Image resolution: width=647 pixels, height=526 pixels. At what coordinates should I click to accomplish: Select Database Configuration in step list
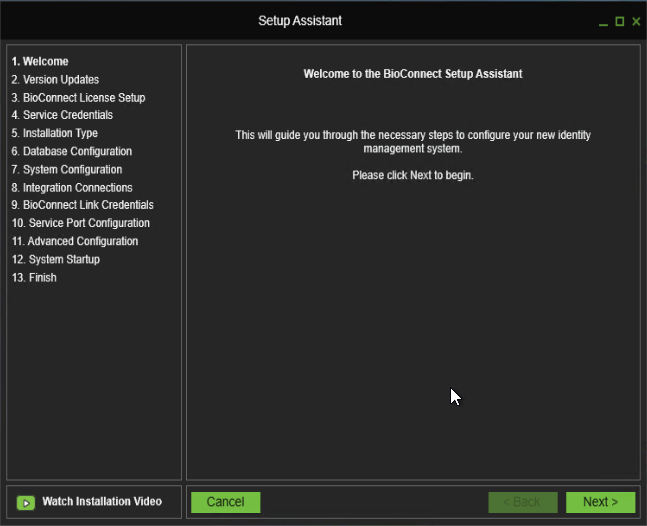[x=71, y=151]
